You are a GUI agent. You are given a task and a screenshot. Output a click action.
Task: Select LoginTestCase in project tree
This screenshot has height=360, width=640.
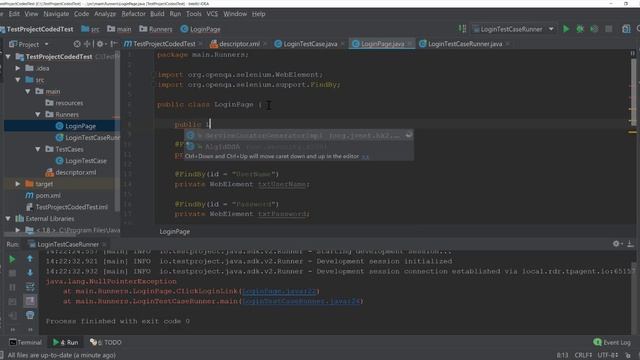coord(86,161)
